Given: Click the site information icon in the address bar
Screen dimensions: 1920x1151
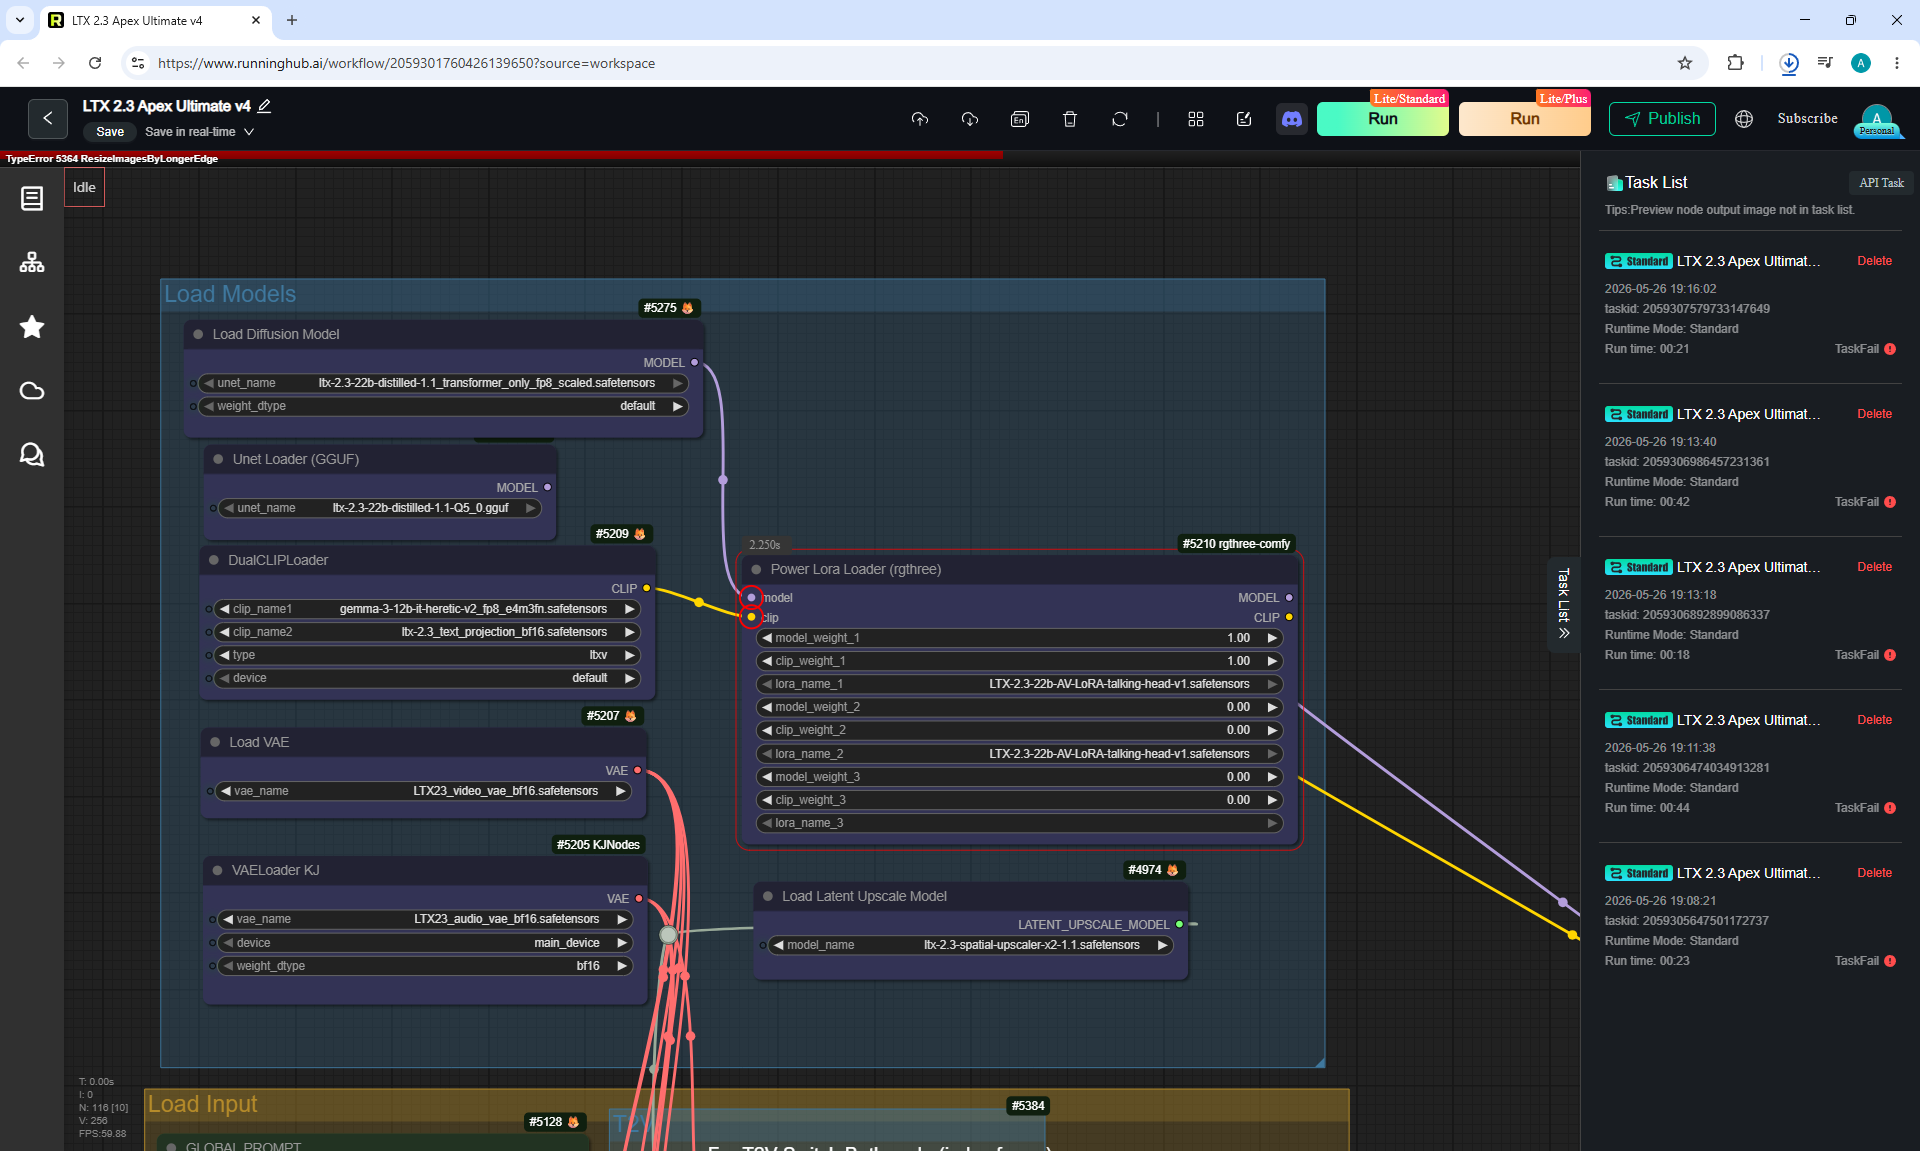Looking at the screenshot, I should coord(138,63).
